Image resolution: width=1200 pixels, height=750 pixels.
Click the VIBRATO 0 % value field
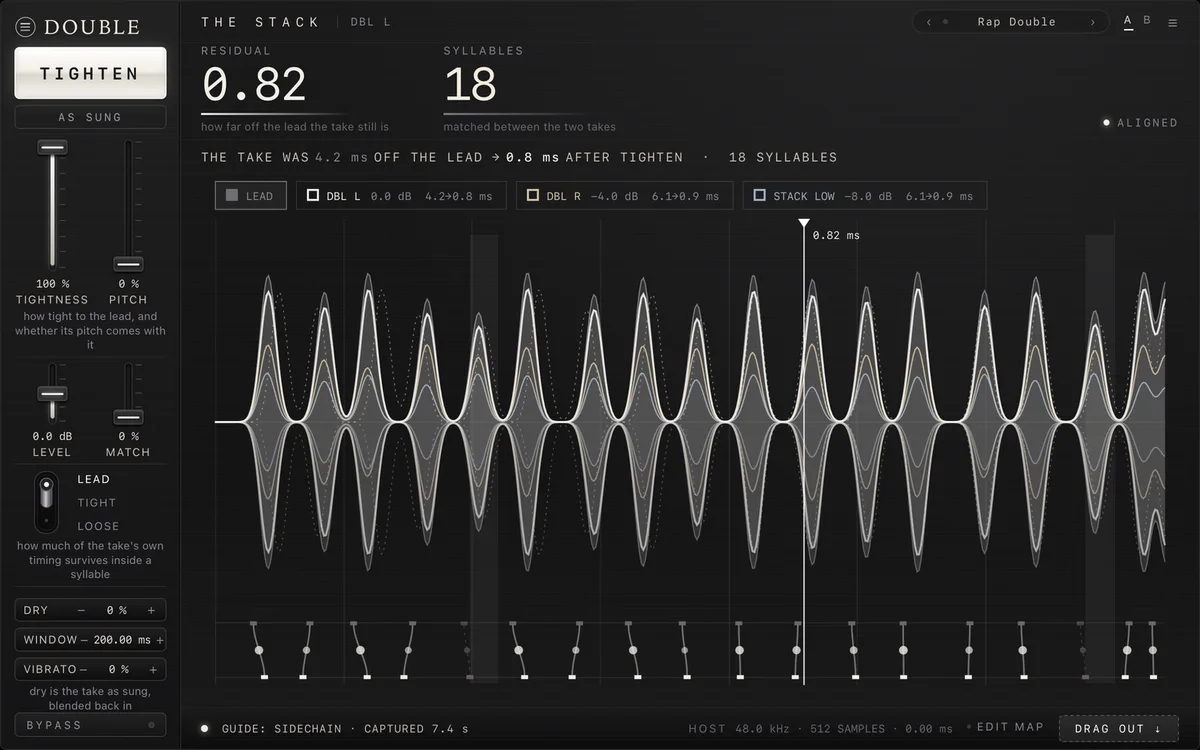click(119, 669)
